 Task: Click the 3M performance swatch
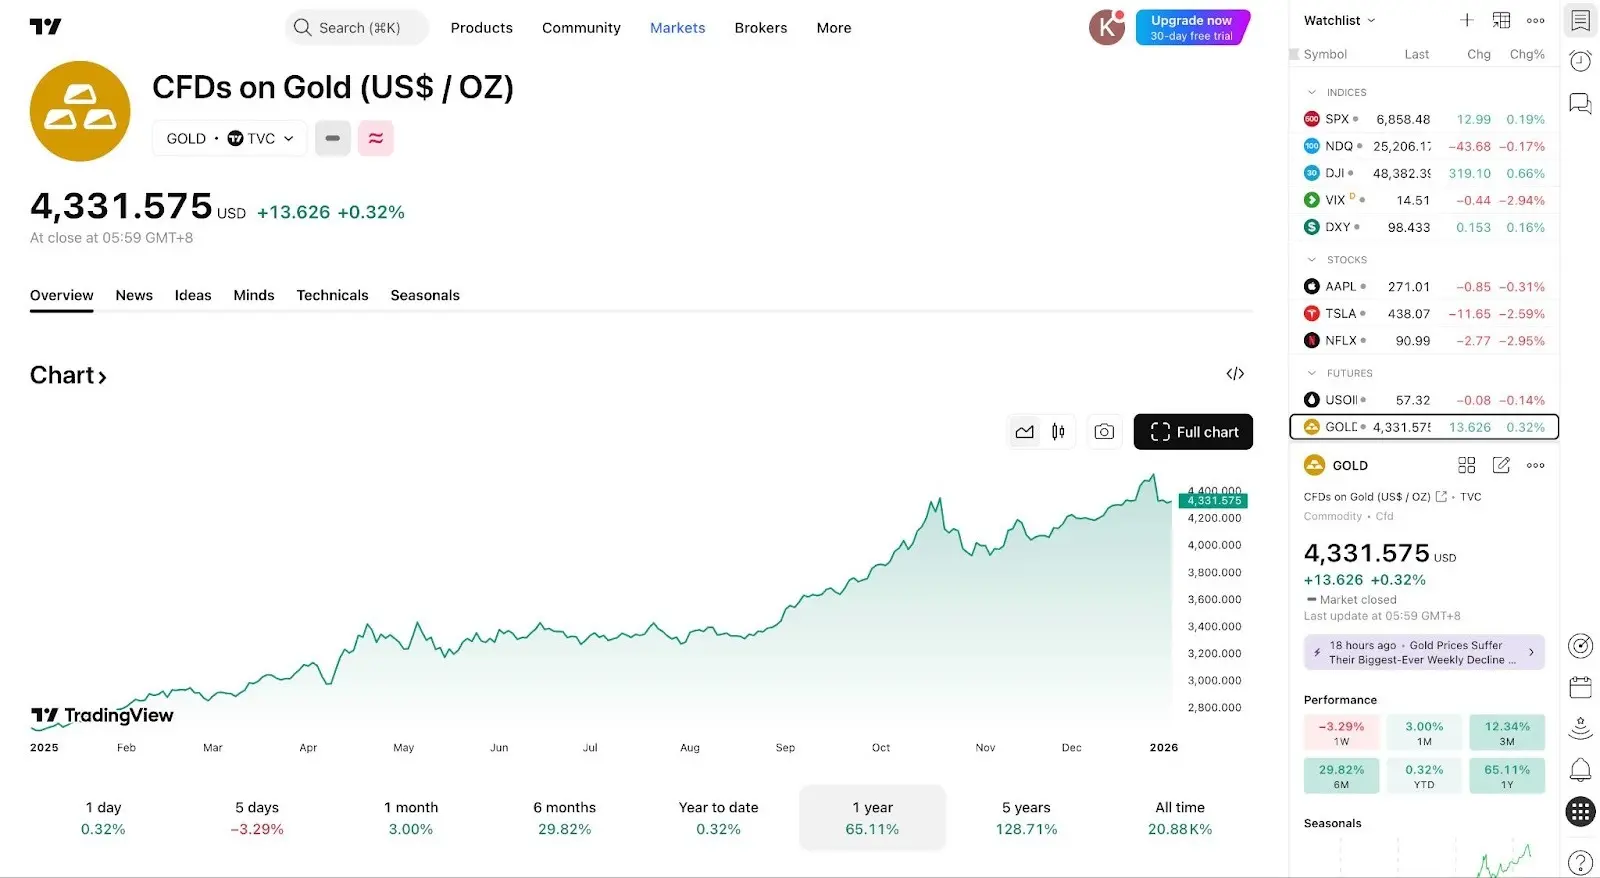1506,733
